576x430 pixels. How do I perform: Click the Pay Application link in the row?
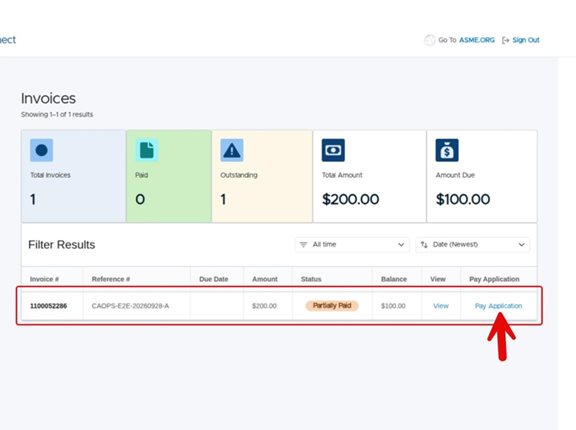pyautogui.click(x=498, y=306)
